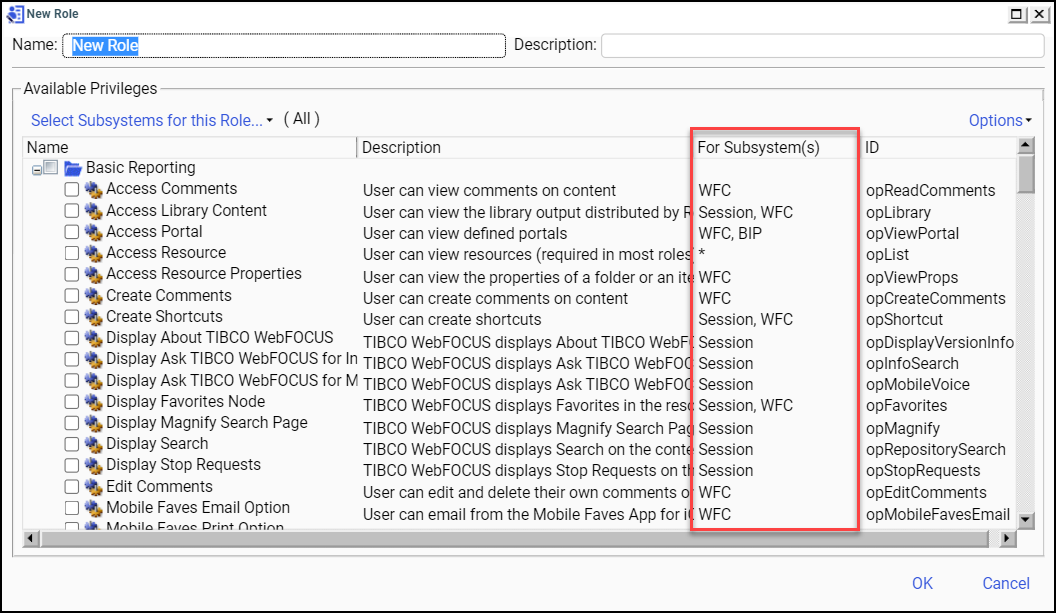Click Cancel to discard changes
Screen dimensions: 1056x613
click(x=1005, y=583)
